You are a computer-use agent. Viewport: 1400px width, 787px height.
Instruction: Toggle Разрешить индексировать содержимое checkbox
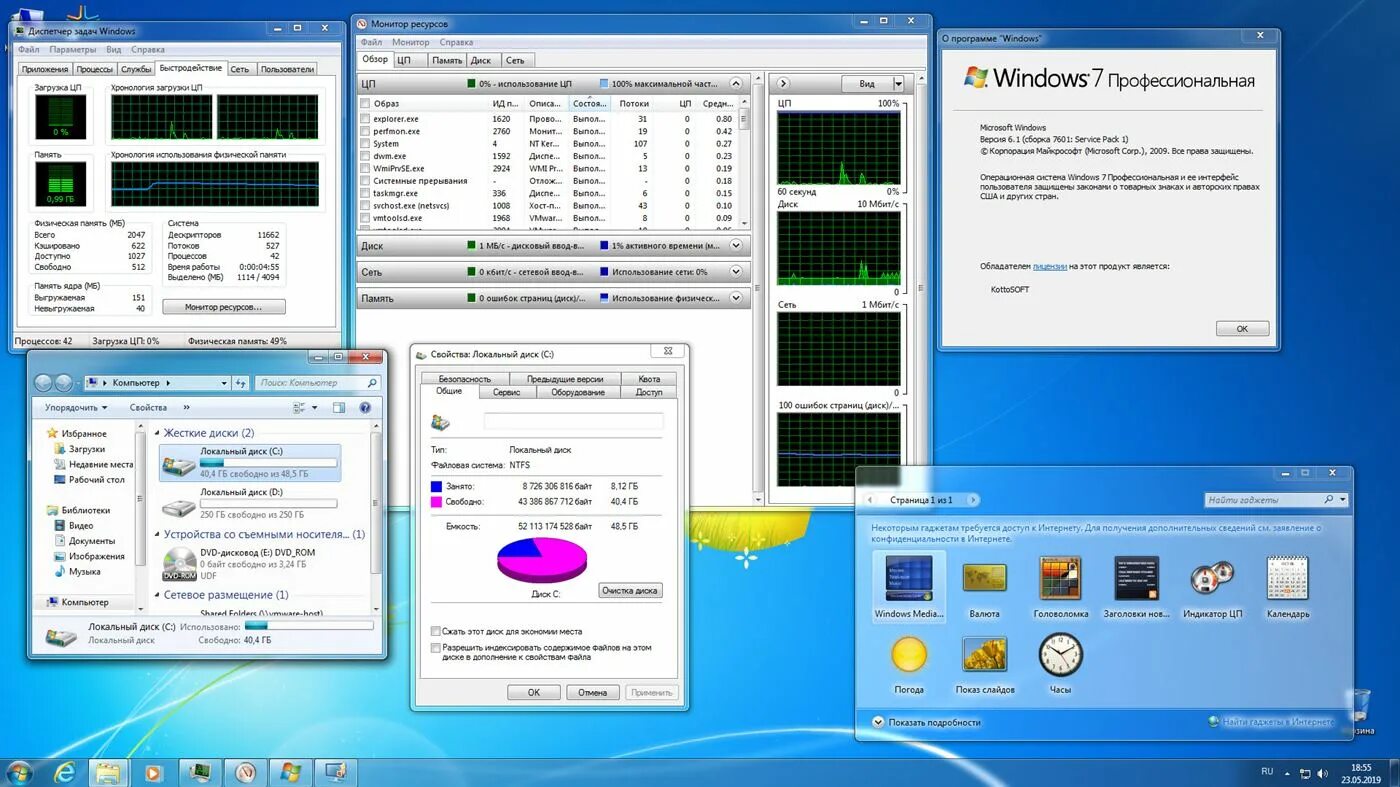pos(436,648)
